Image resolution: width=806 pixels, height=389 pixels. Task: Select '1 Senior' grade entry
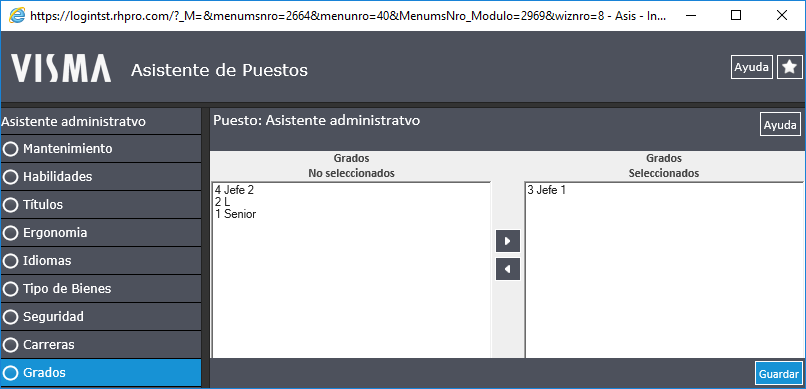point(235,214)
